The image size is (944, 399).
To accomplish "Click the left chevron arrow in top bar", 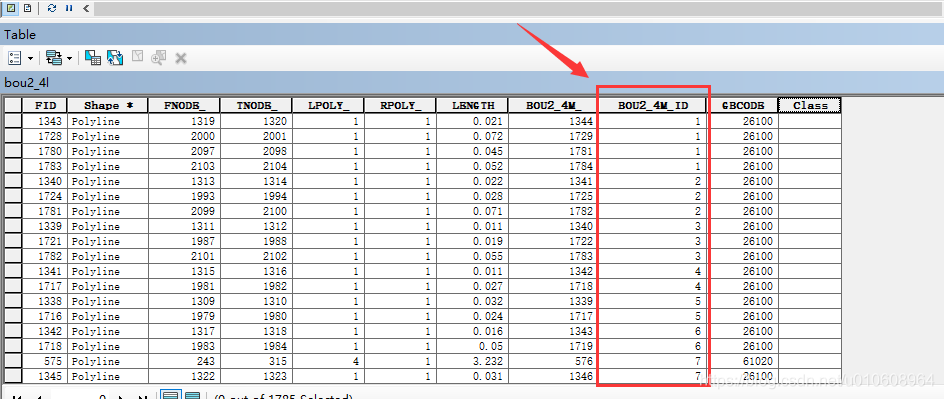I will click(x=86, y=8).
